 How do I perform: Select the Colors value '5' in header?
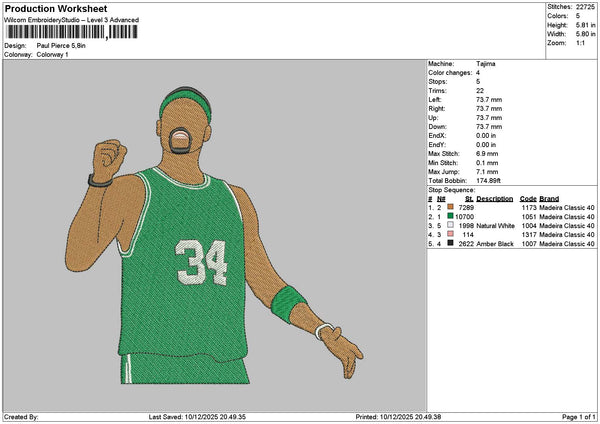pos(578,16)
